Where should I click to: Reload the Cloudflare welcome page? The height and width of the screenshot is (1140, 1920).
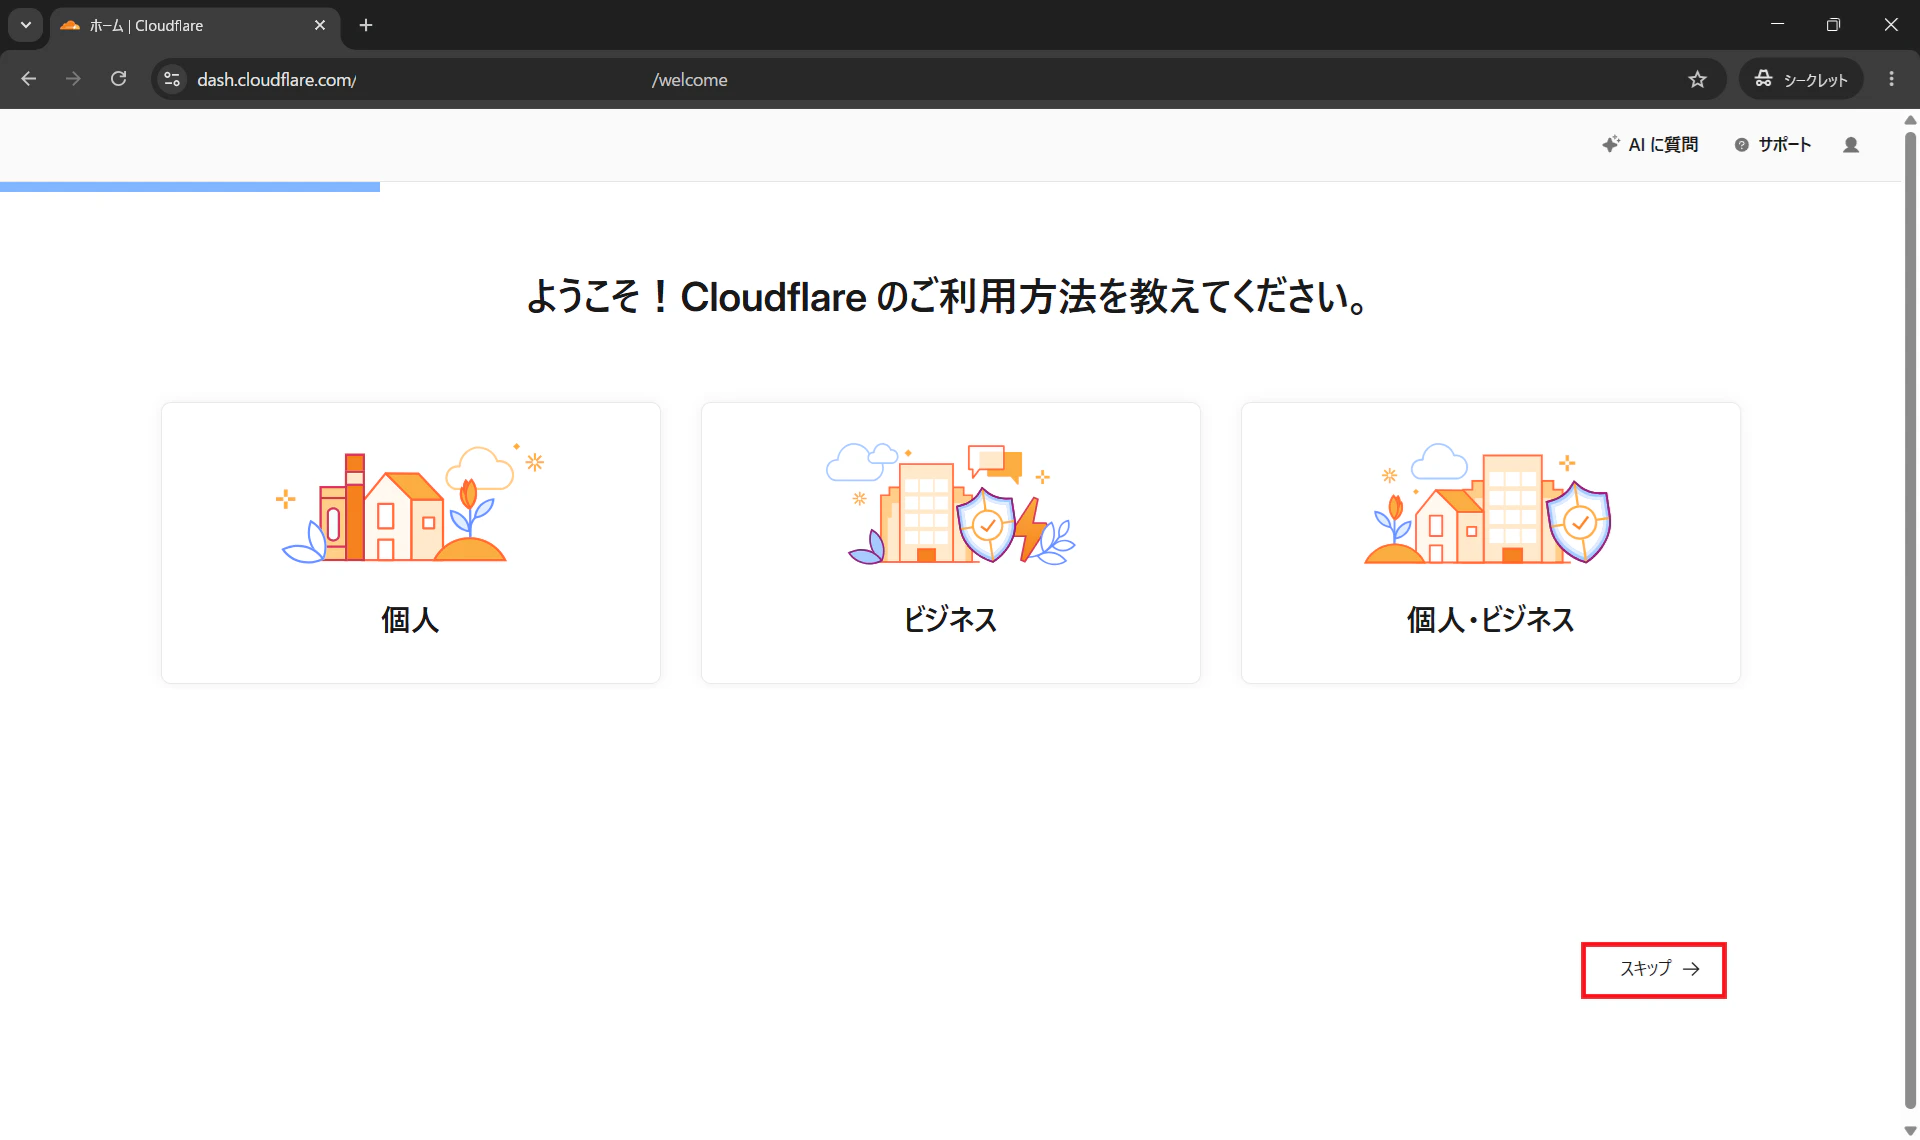[118, 79]
